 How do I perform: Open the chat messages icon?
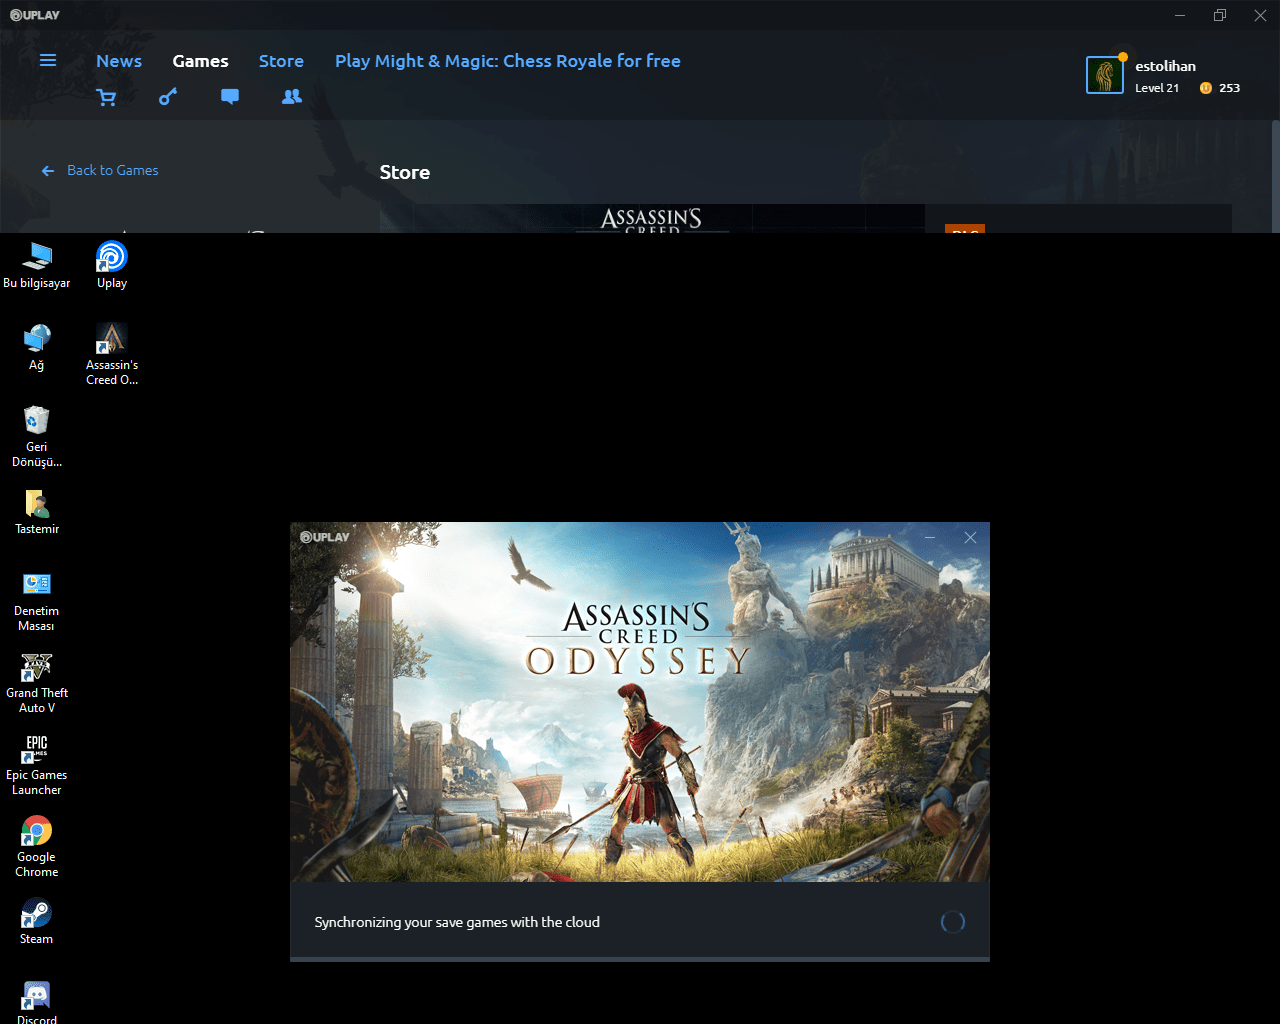[x=230, y=97]
